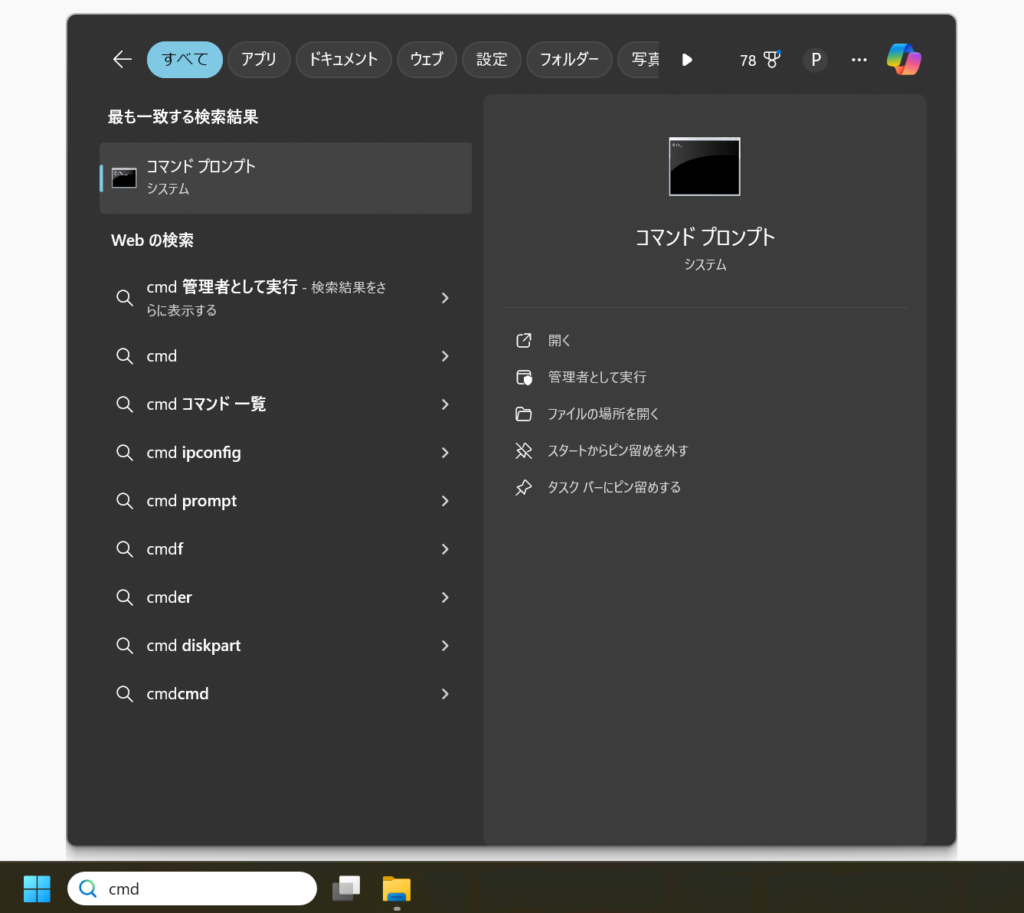
Task: Switch to the アプリ filter tab
Action: 258,59
